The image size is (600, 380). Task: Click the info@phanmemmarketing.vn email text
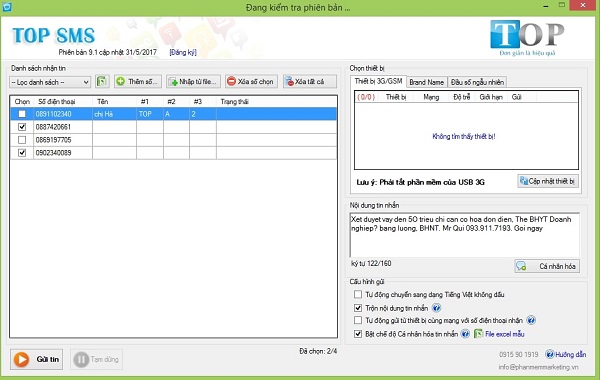pos(538,367)
